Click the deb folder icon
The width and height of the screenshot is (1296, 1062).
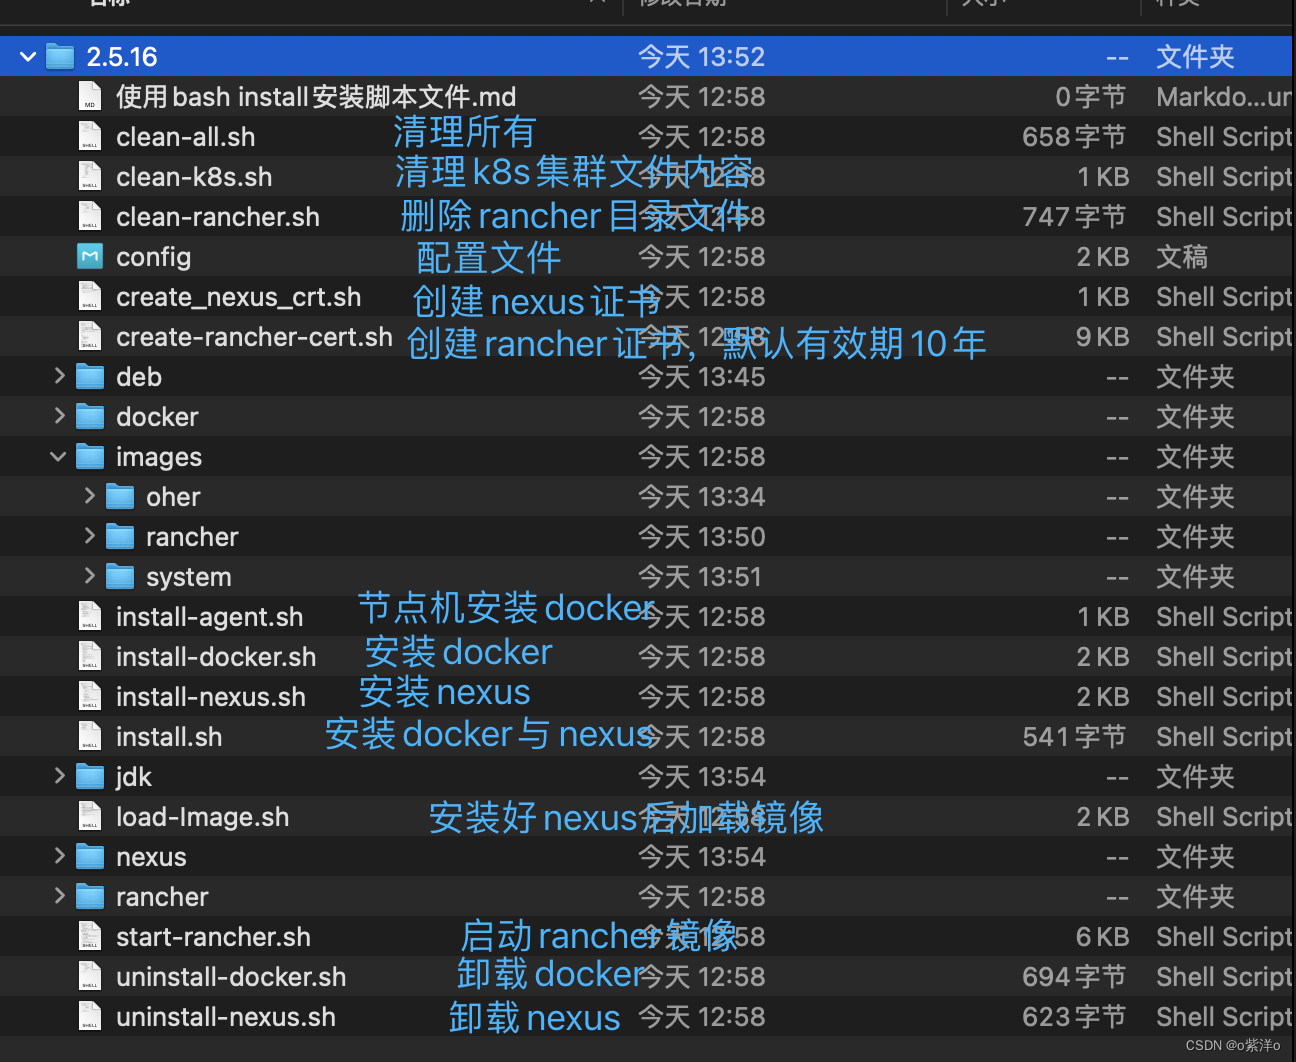90,377
